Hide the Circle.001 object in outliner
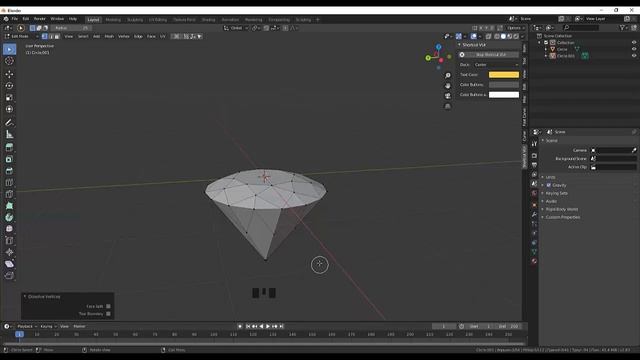 (x=634, y=56)
